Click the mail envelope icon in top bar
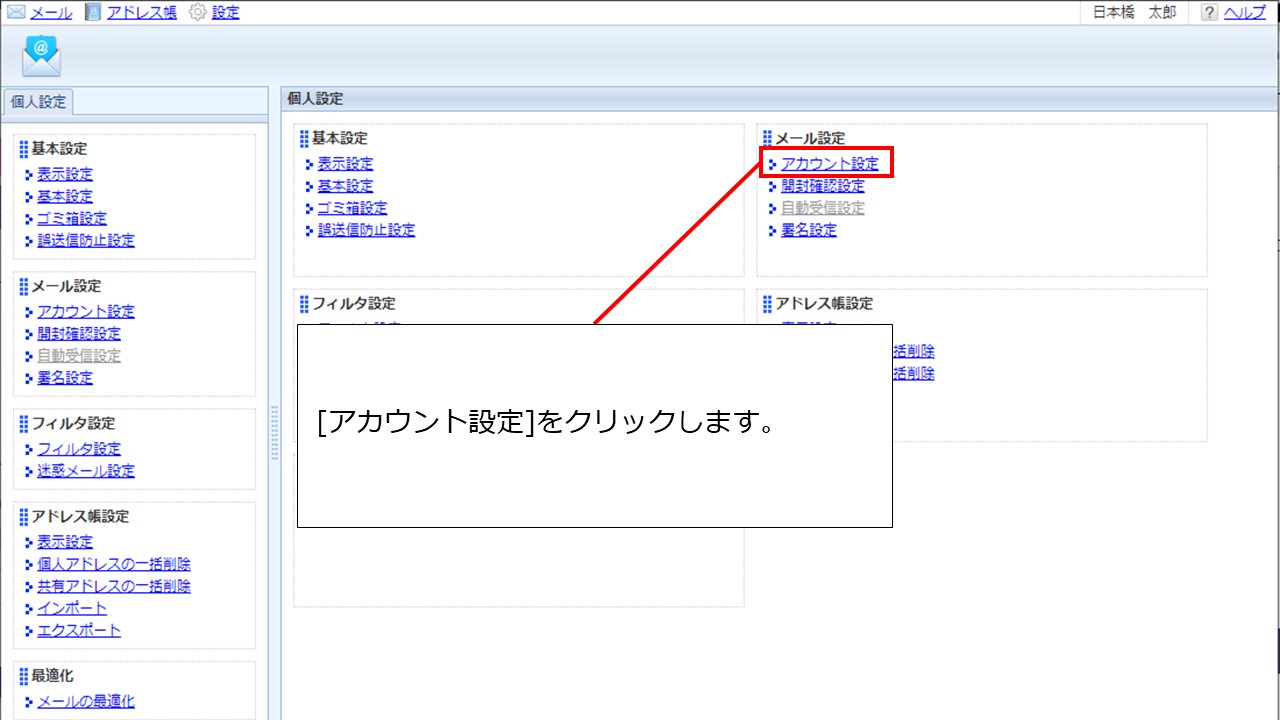 pyautogui.click(x=16, y=13)
